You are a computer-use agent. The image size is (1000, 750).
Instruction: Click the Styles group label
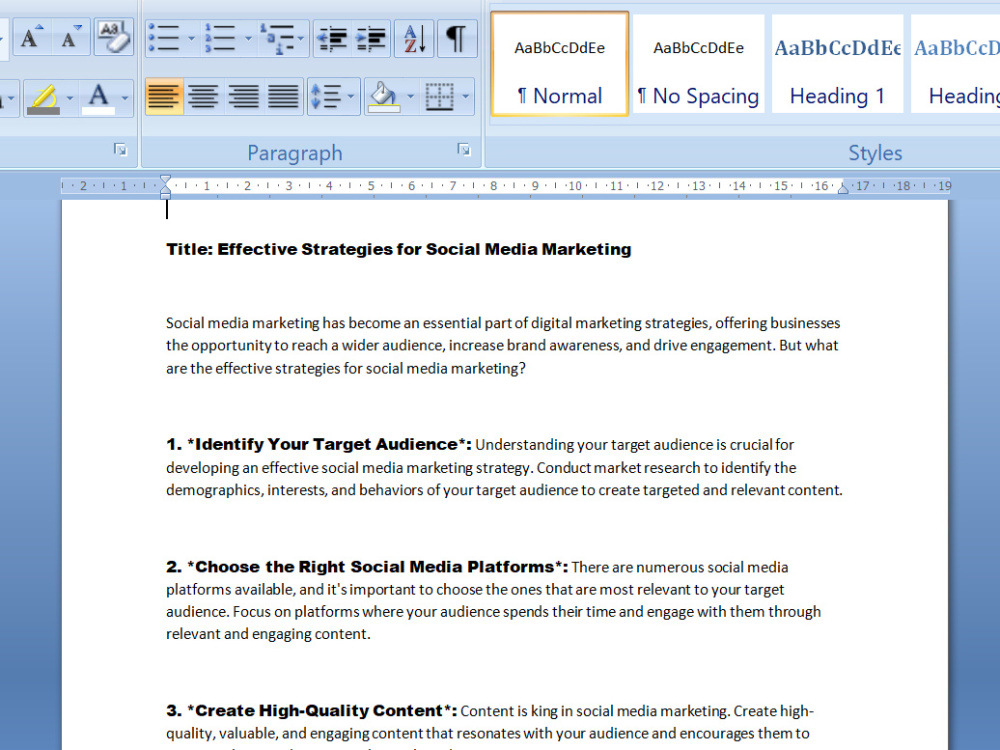click(x=875, y=153)
